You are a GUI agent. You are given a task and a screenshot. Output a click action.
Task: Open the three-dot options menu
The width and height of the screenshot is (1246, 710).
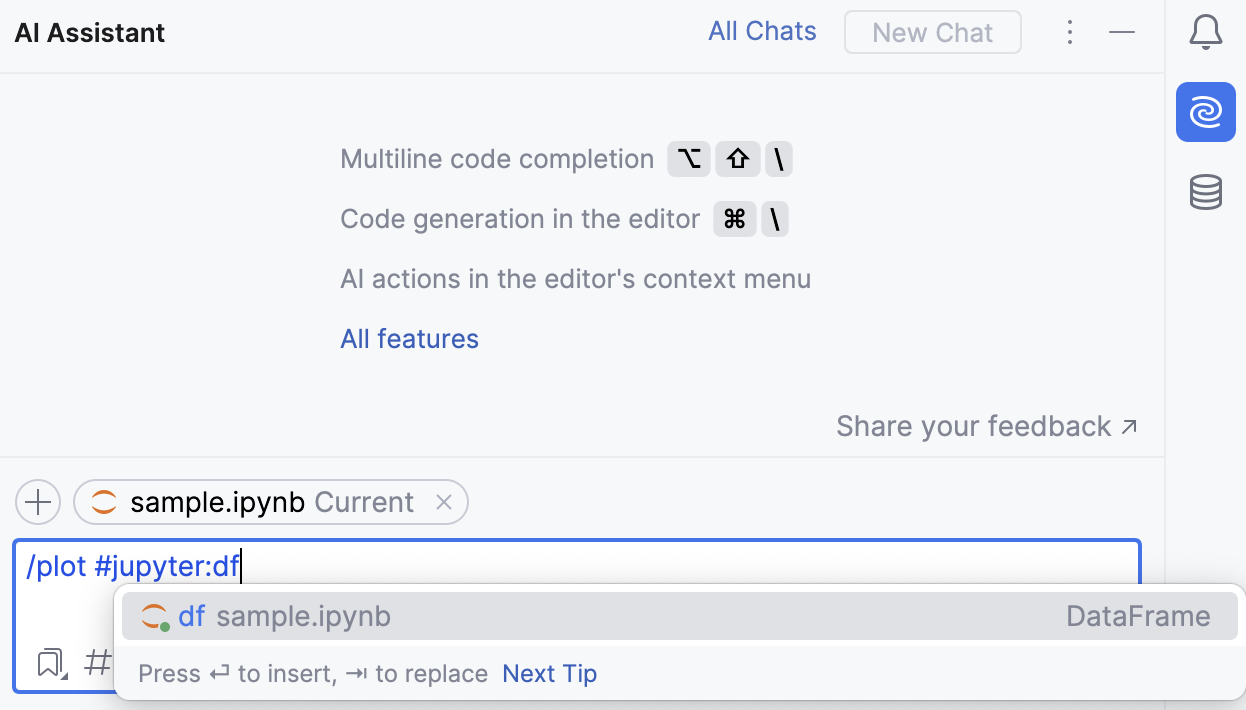(1070, 31)
